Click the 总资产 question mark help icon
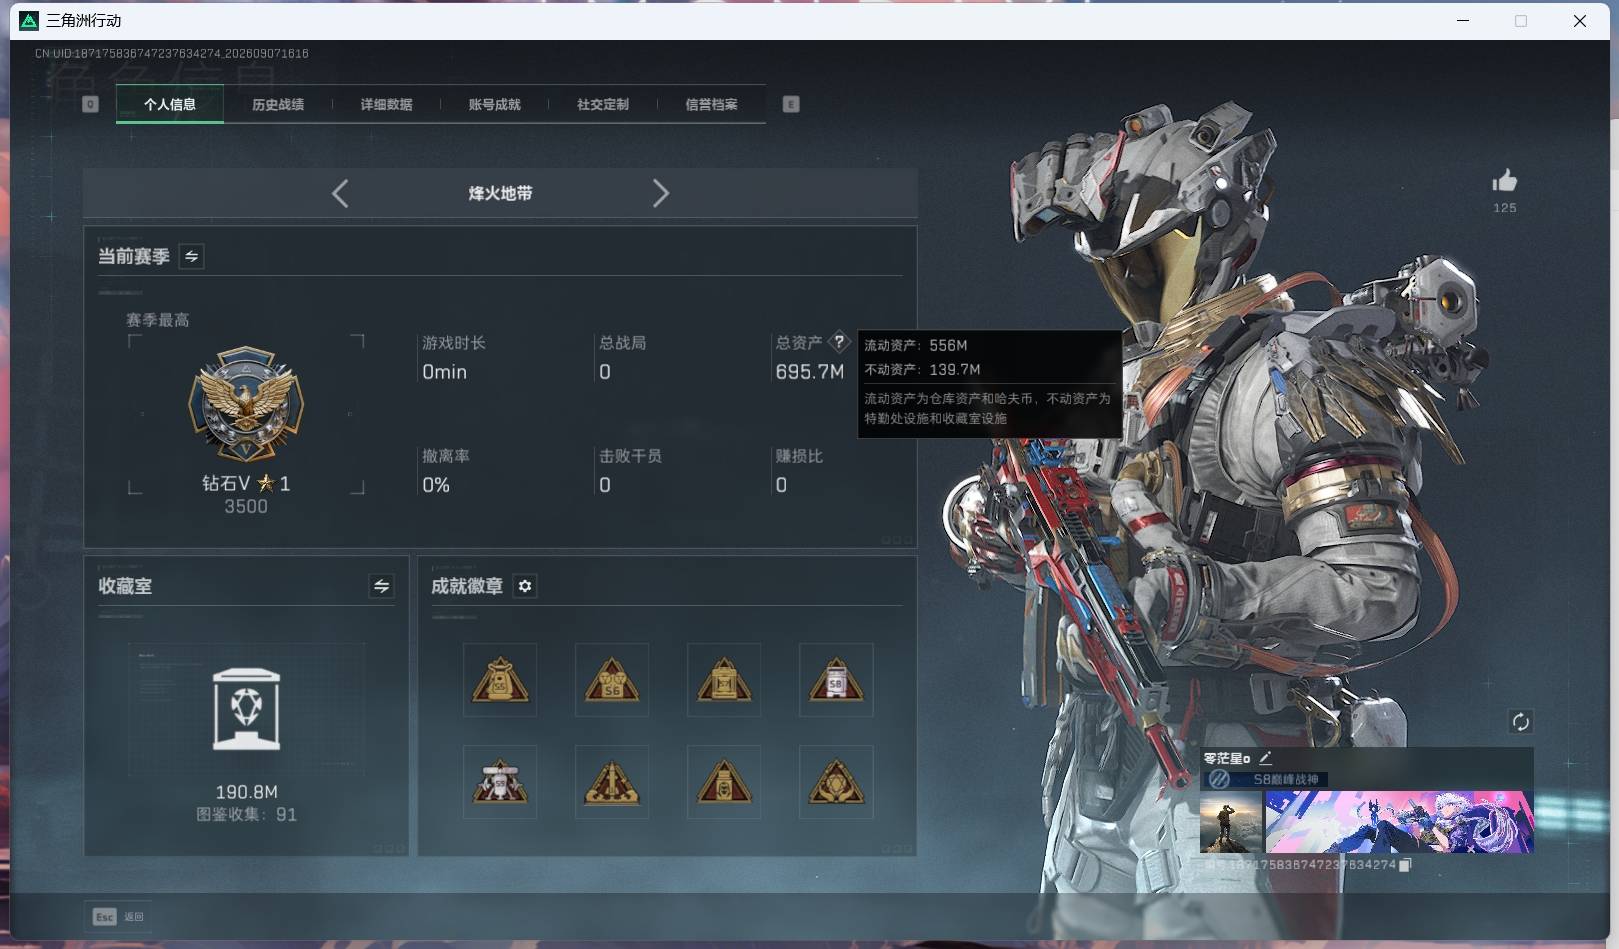Screen dimensions: 1619x949 tap(839, 342)
